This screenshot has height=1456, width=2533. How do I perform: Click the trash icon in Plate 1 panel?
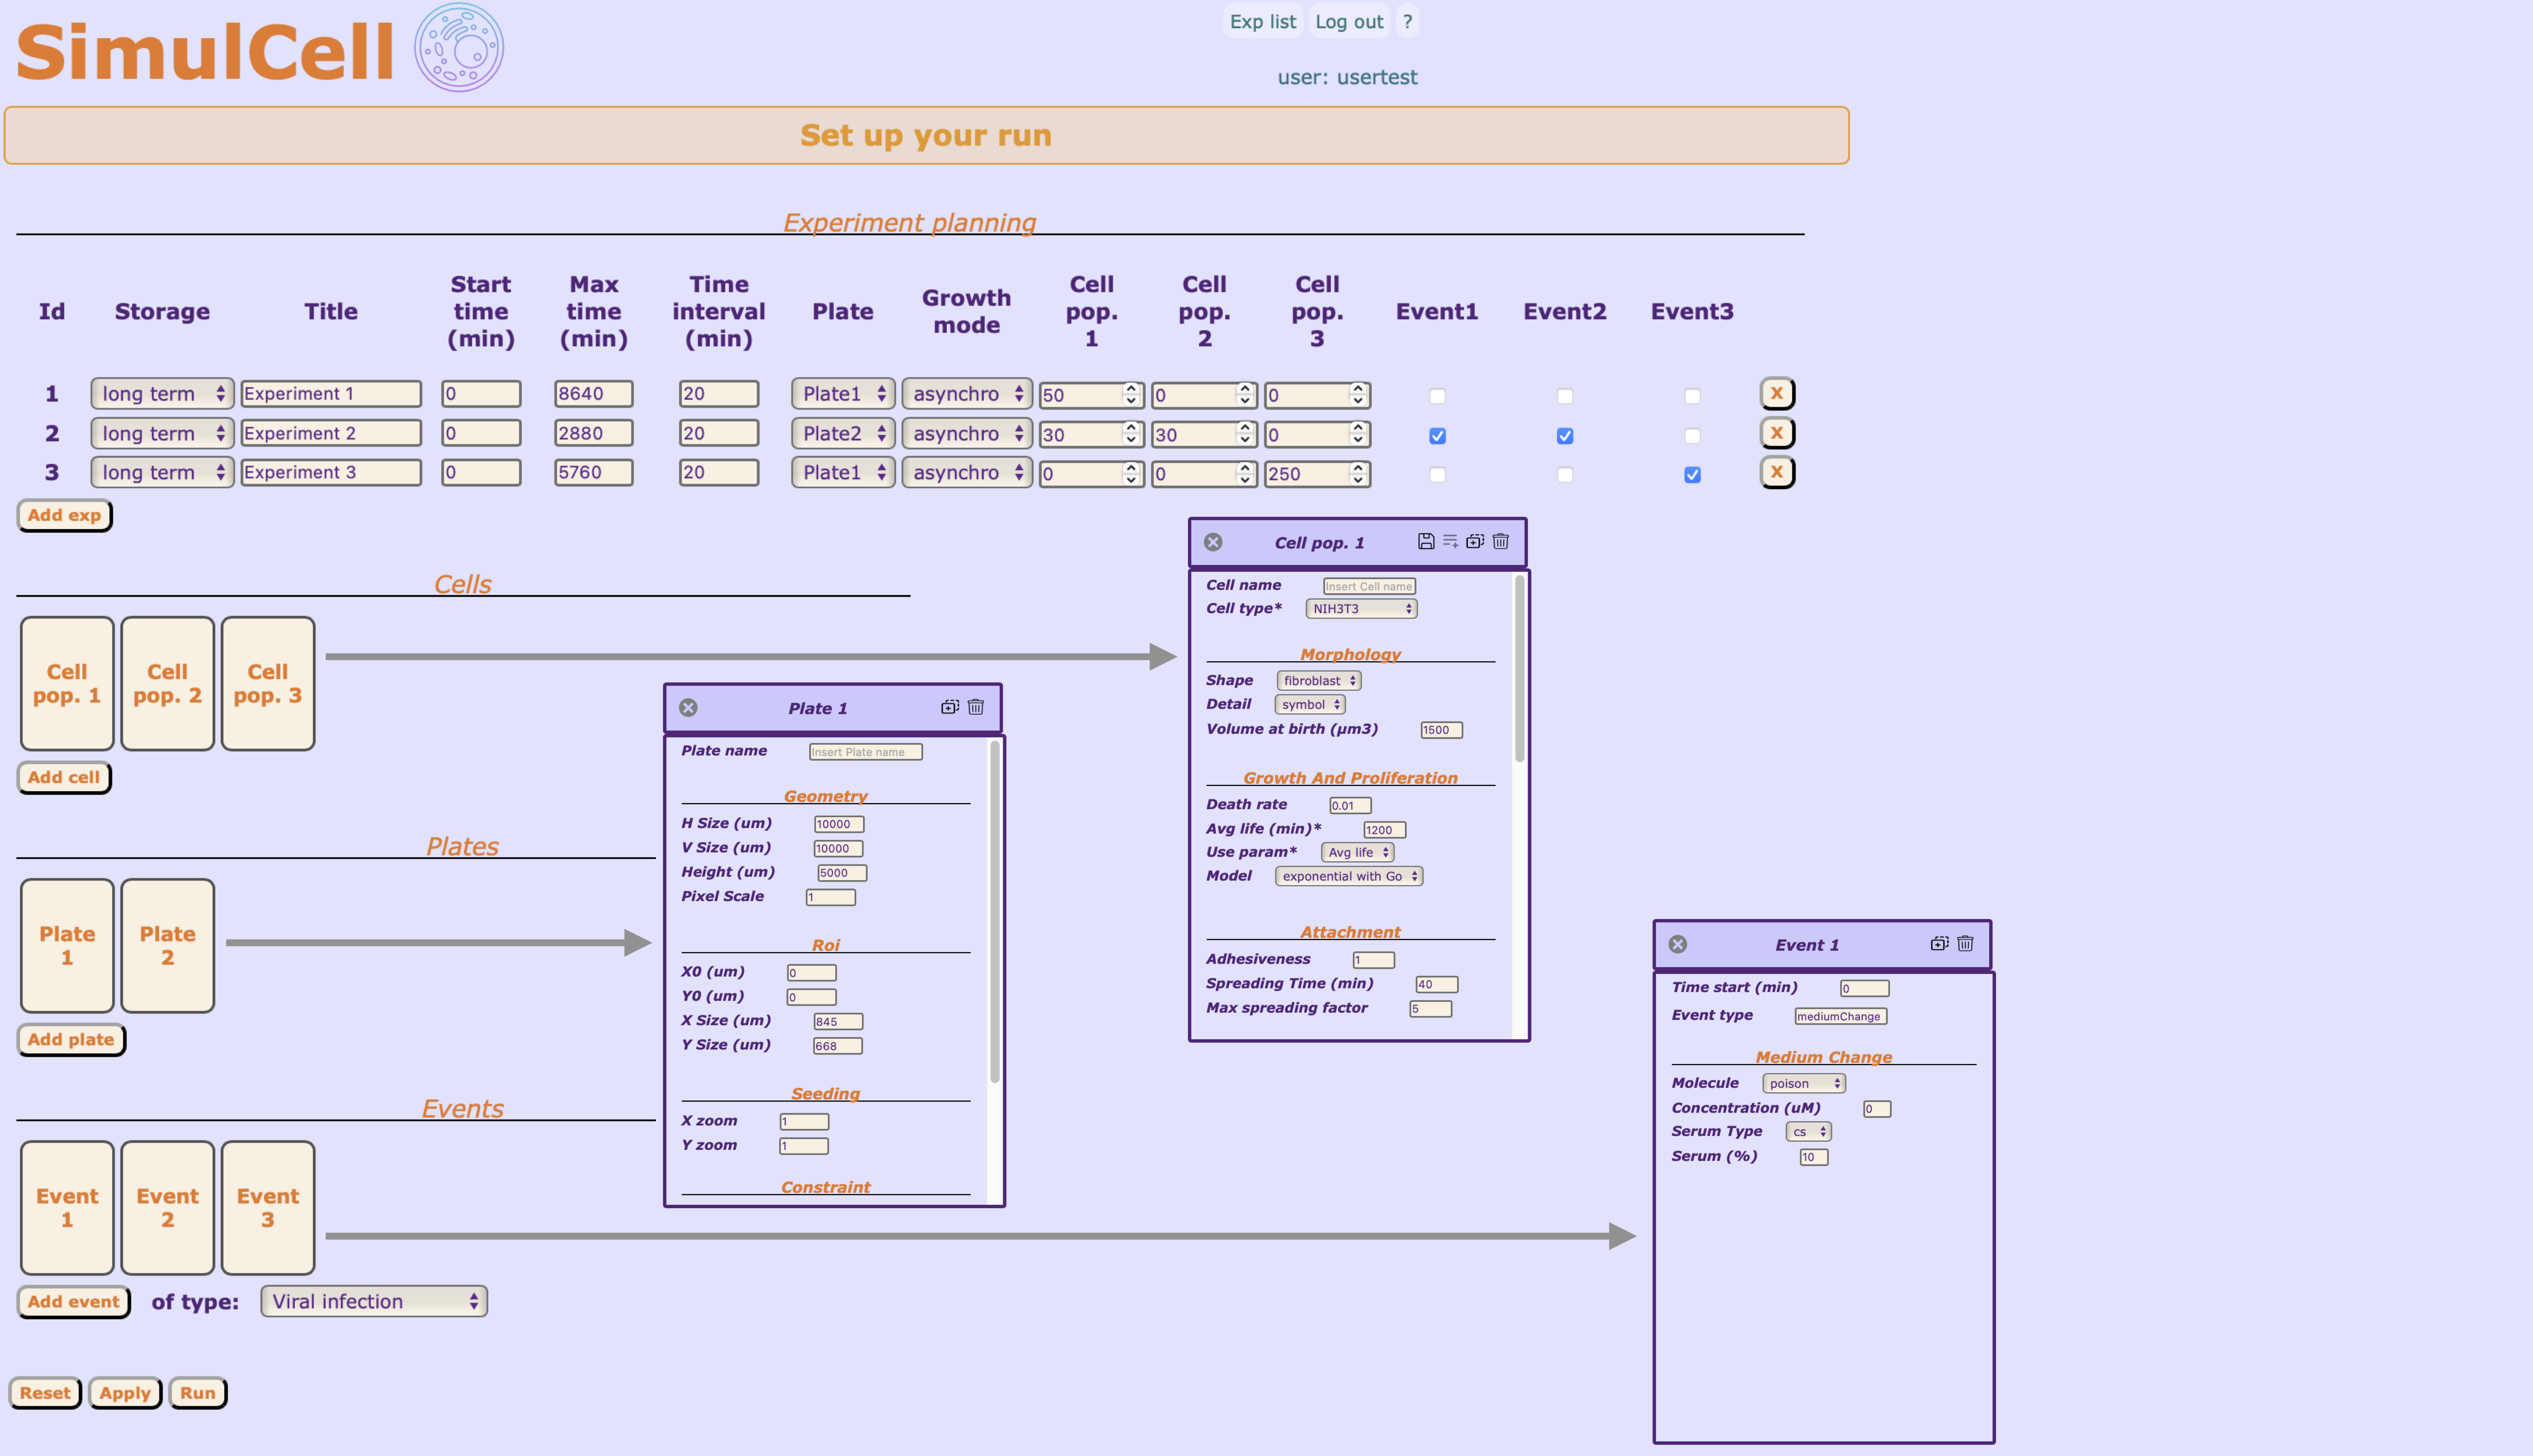(976, 707)
